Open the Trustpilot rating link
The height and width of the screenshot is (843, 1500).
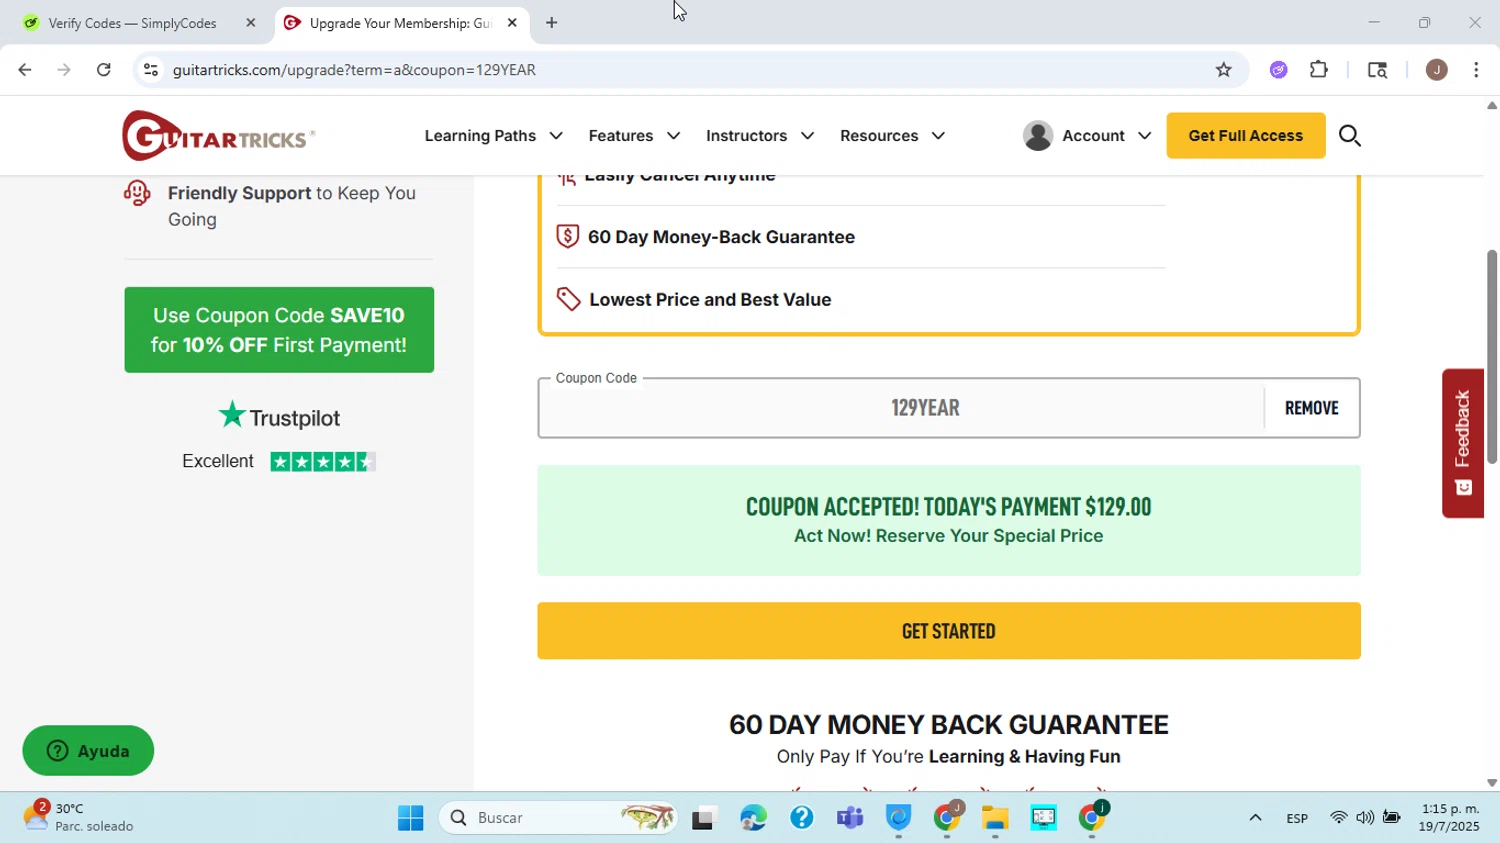click(279, 436)
